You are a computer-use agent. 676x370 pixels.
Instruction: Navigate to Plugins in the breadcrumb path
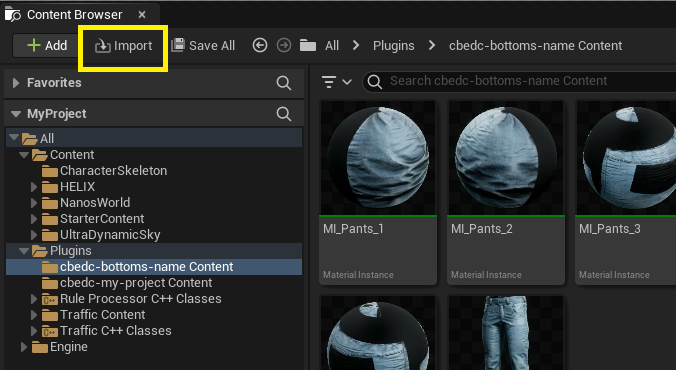pos(393,46)
